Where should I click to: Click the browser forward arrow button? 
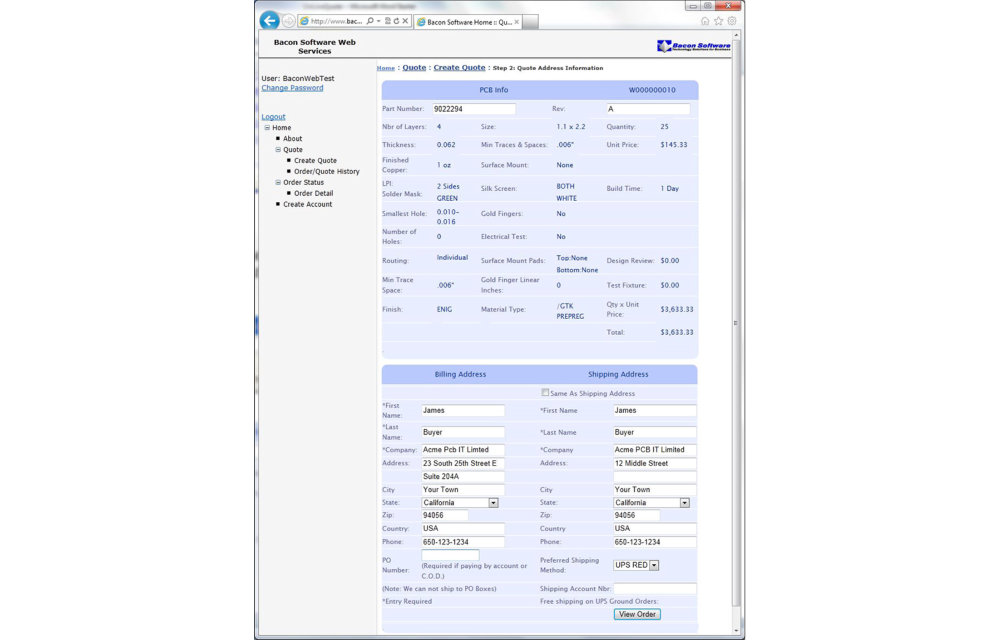288,21
